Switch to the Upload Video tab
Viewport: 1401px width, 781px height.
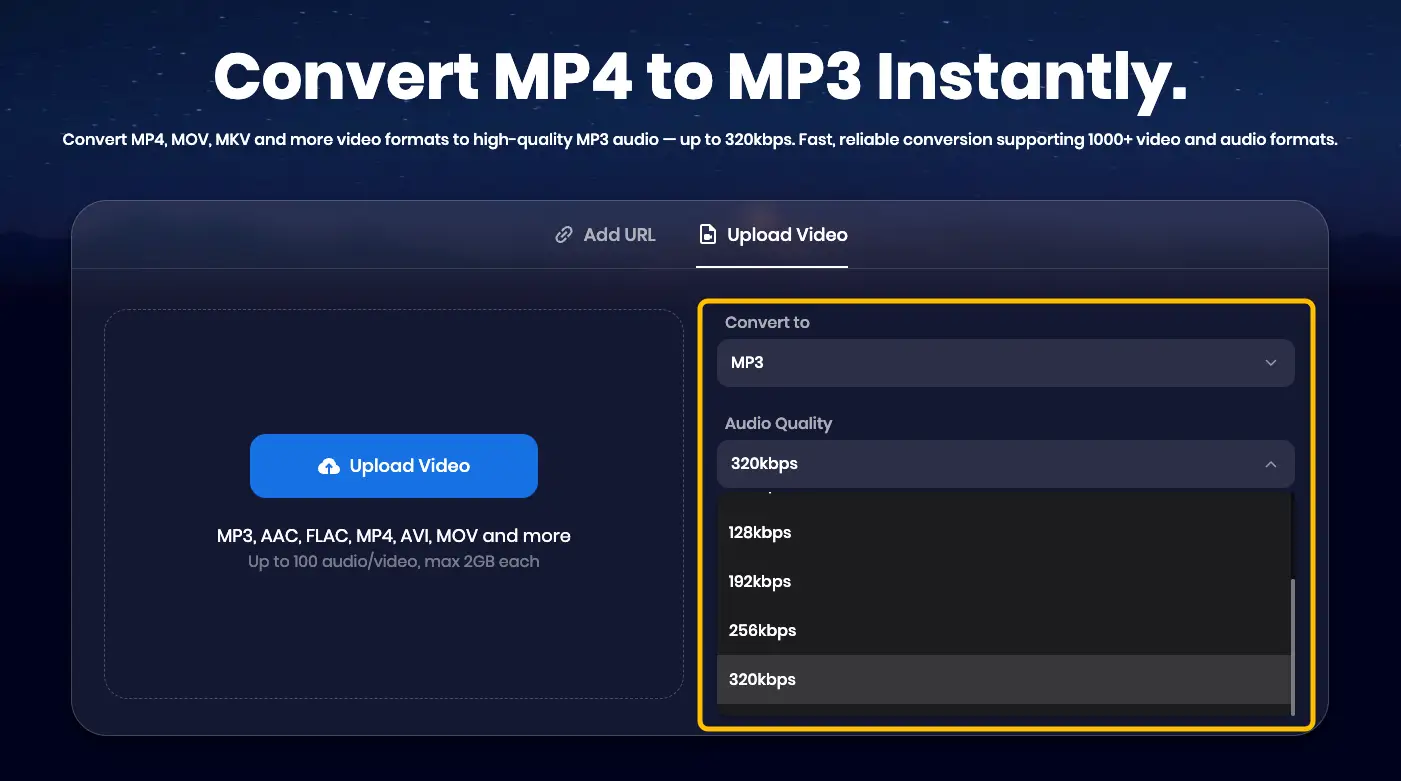click(x=772, y=234)
